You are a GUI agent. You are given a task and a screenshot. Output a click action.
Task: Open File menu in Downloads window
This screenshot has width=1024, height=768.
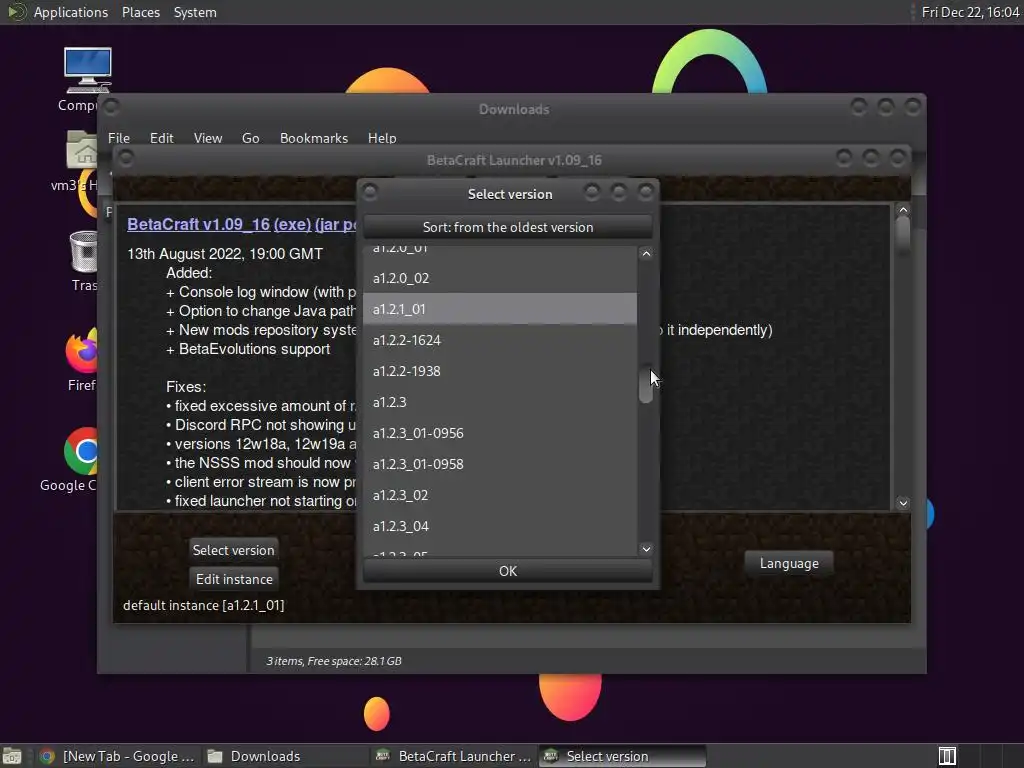pos(119,138)
